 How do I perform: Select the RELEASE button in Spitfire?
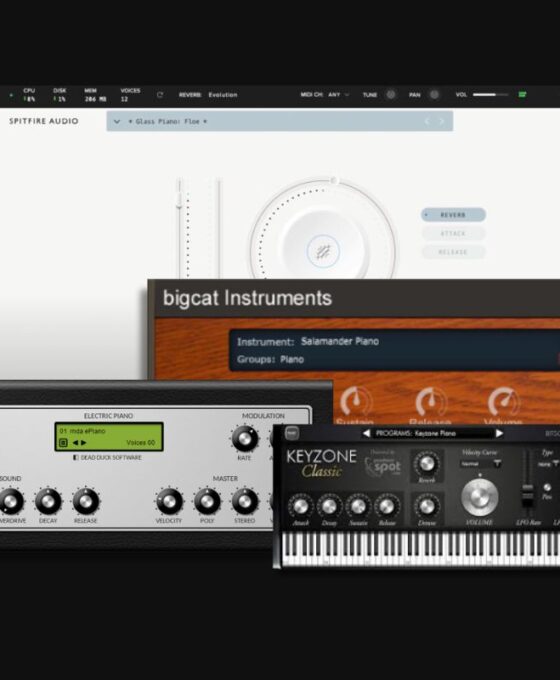pos(453,252)
